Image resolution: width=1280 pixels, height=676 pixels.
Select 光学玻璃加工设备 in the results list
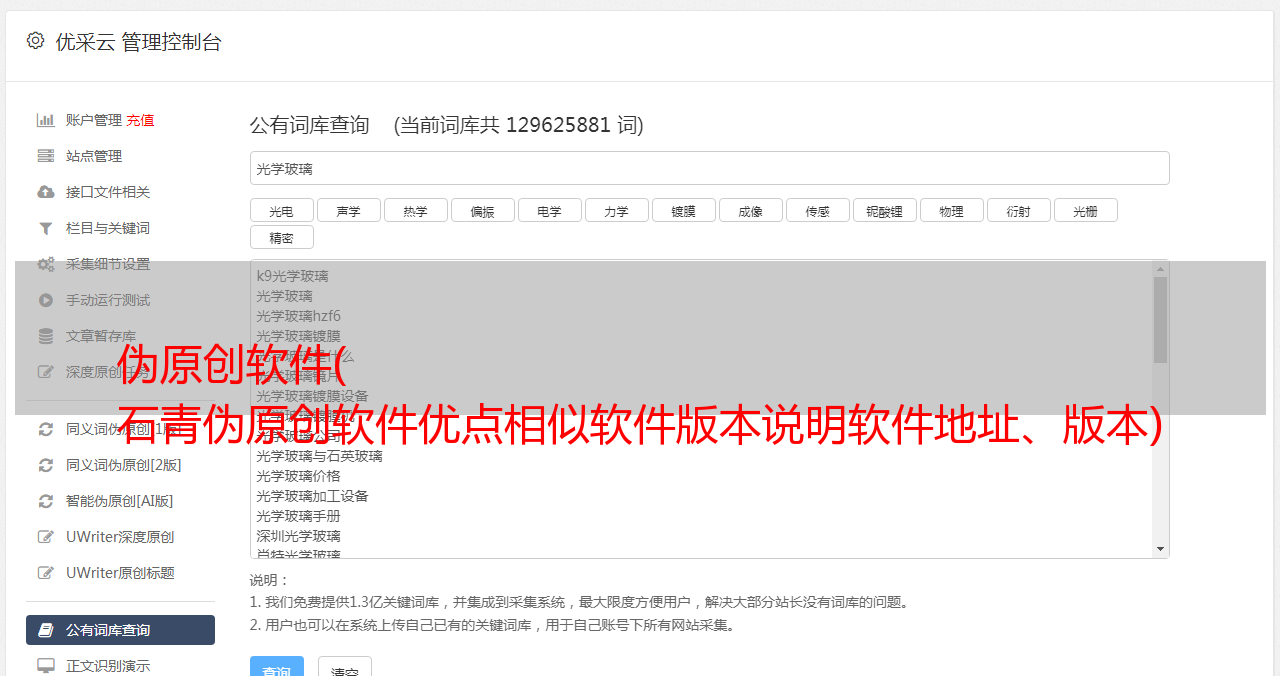click(x=312, y=496)
